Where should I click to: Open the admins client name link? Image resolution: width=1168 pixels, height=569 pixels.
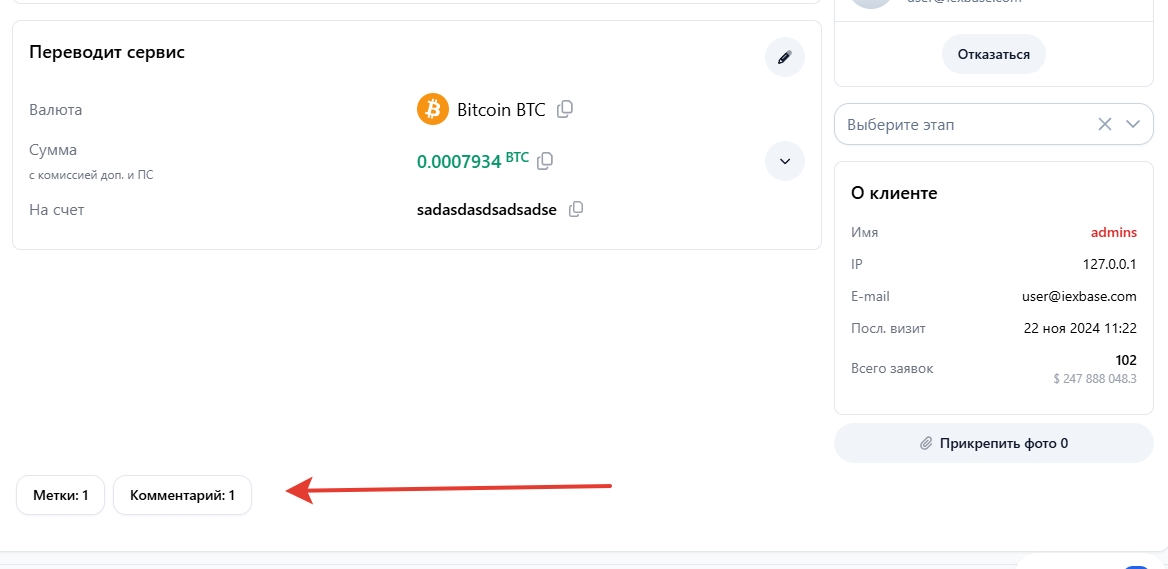click(1113, 232)
